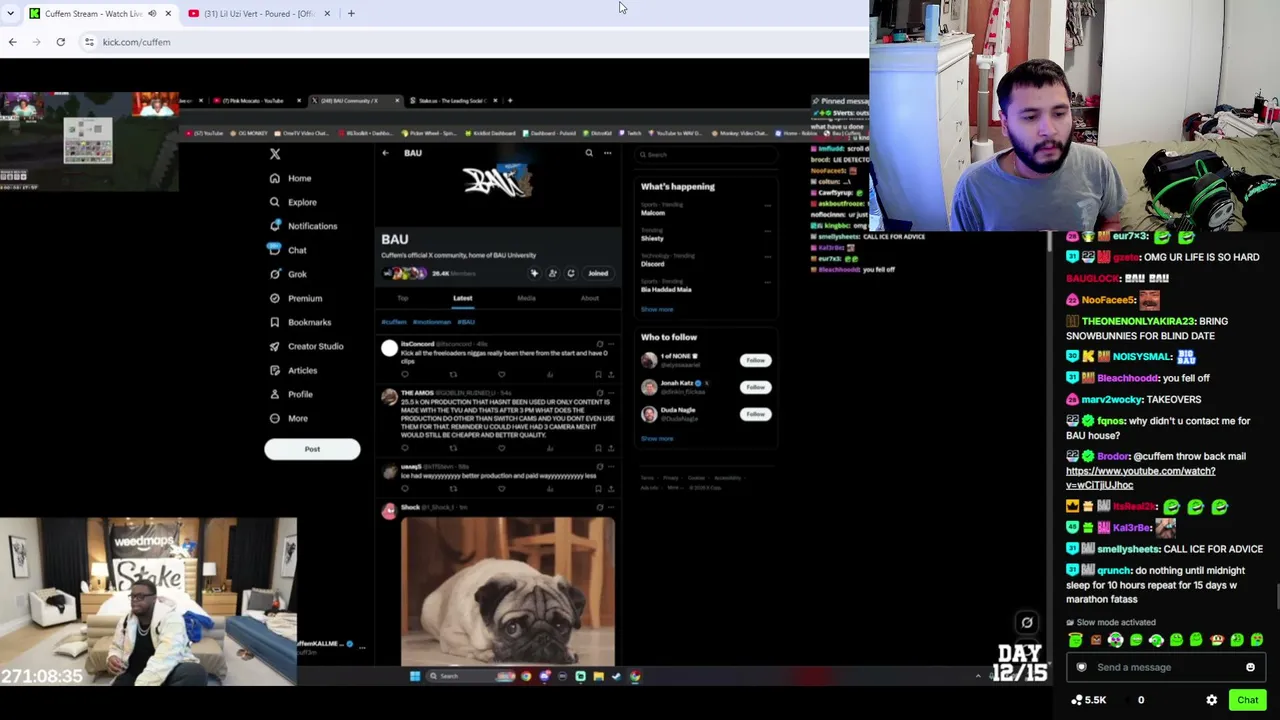1280x720 pixels.
Task: Select the Top tab in BAU community
Action: click(x=403, y=298)
